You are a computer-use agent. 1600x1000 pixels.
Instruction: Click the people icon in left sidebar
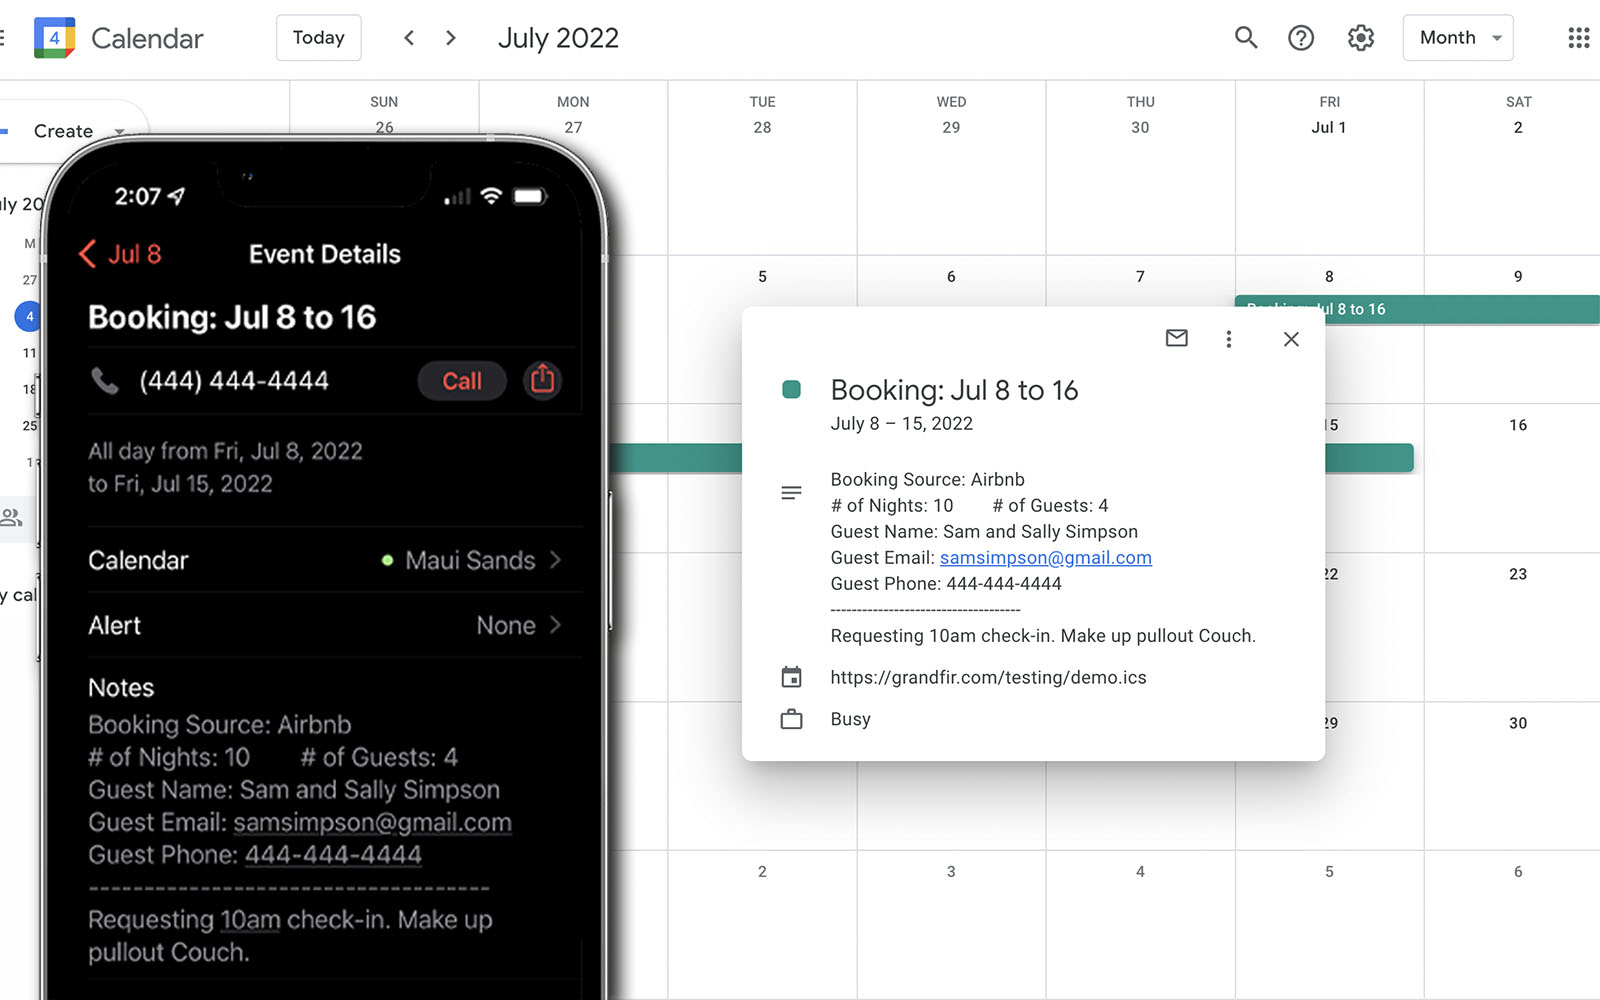coord(11,517)
